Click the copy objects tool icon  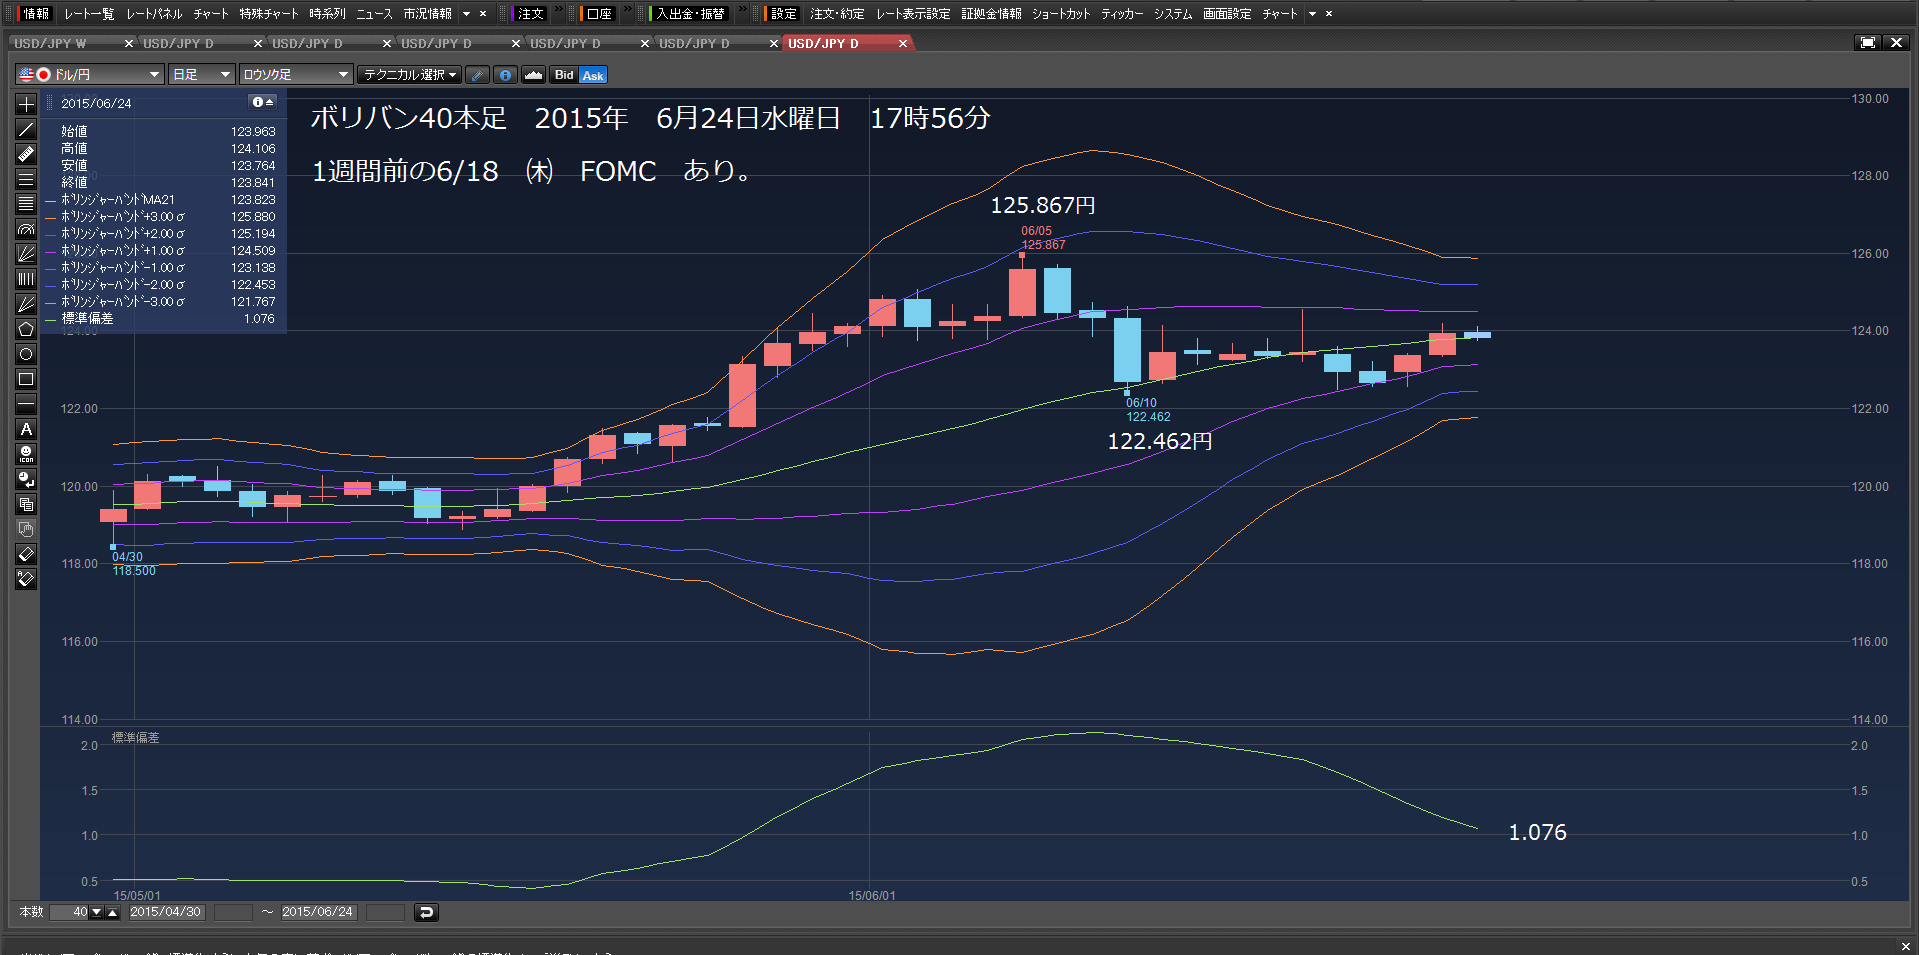point(26,504)
